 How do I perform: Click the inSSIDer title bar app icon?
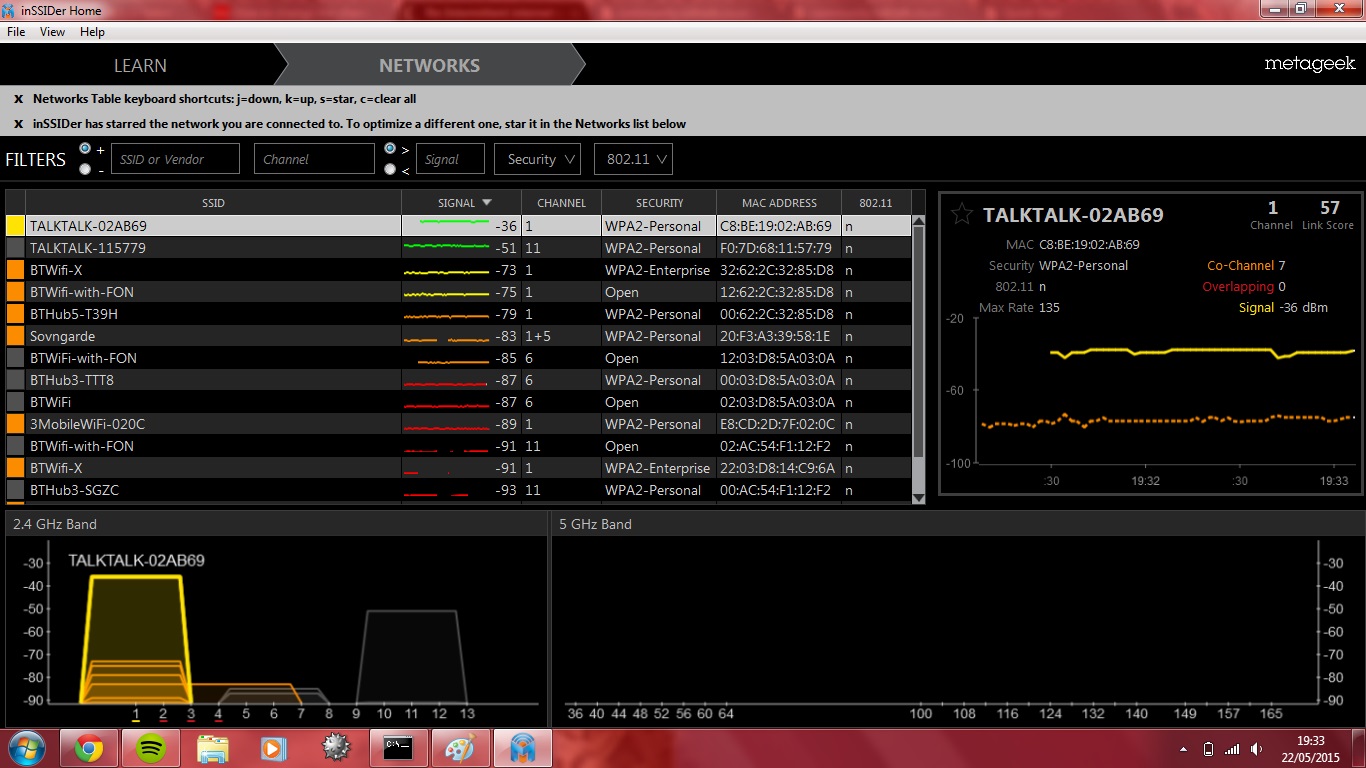click(10, 10)
